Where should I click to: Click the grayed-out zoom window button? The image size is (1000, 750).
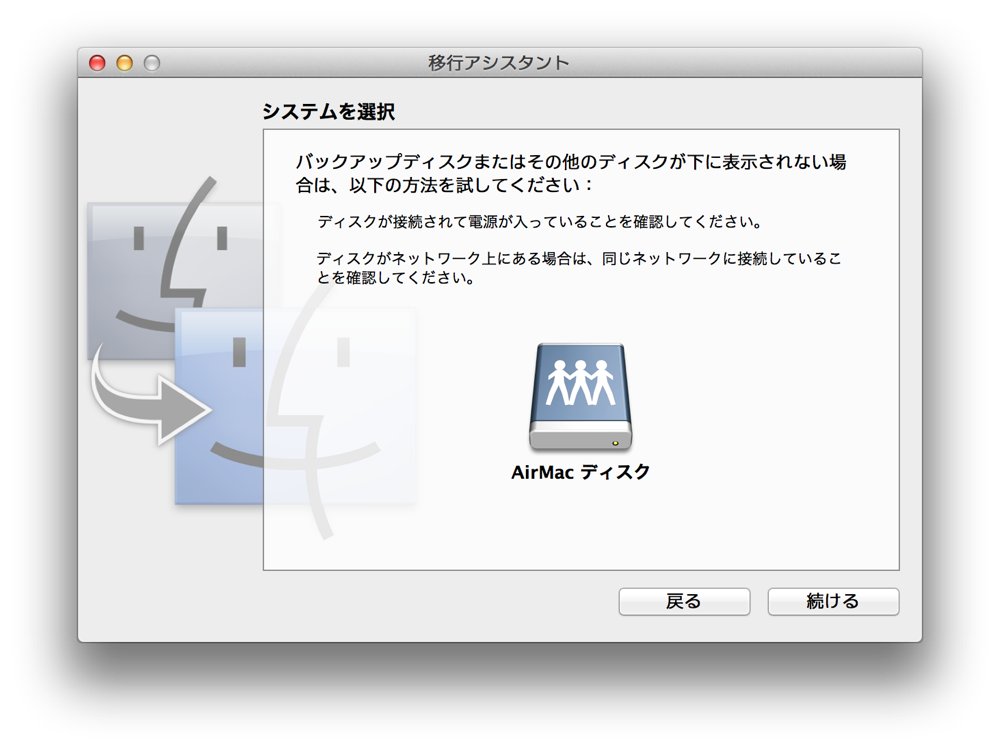pyautogui.click(x=152, y=62)
